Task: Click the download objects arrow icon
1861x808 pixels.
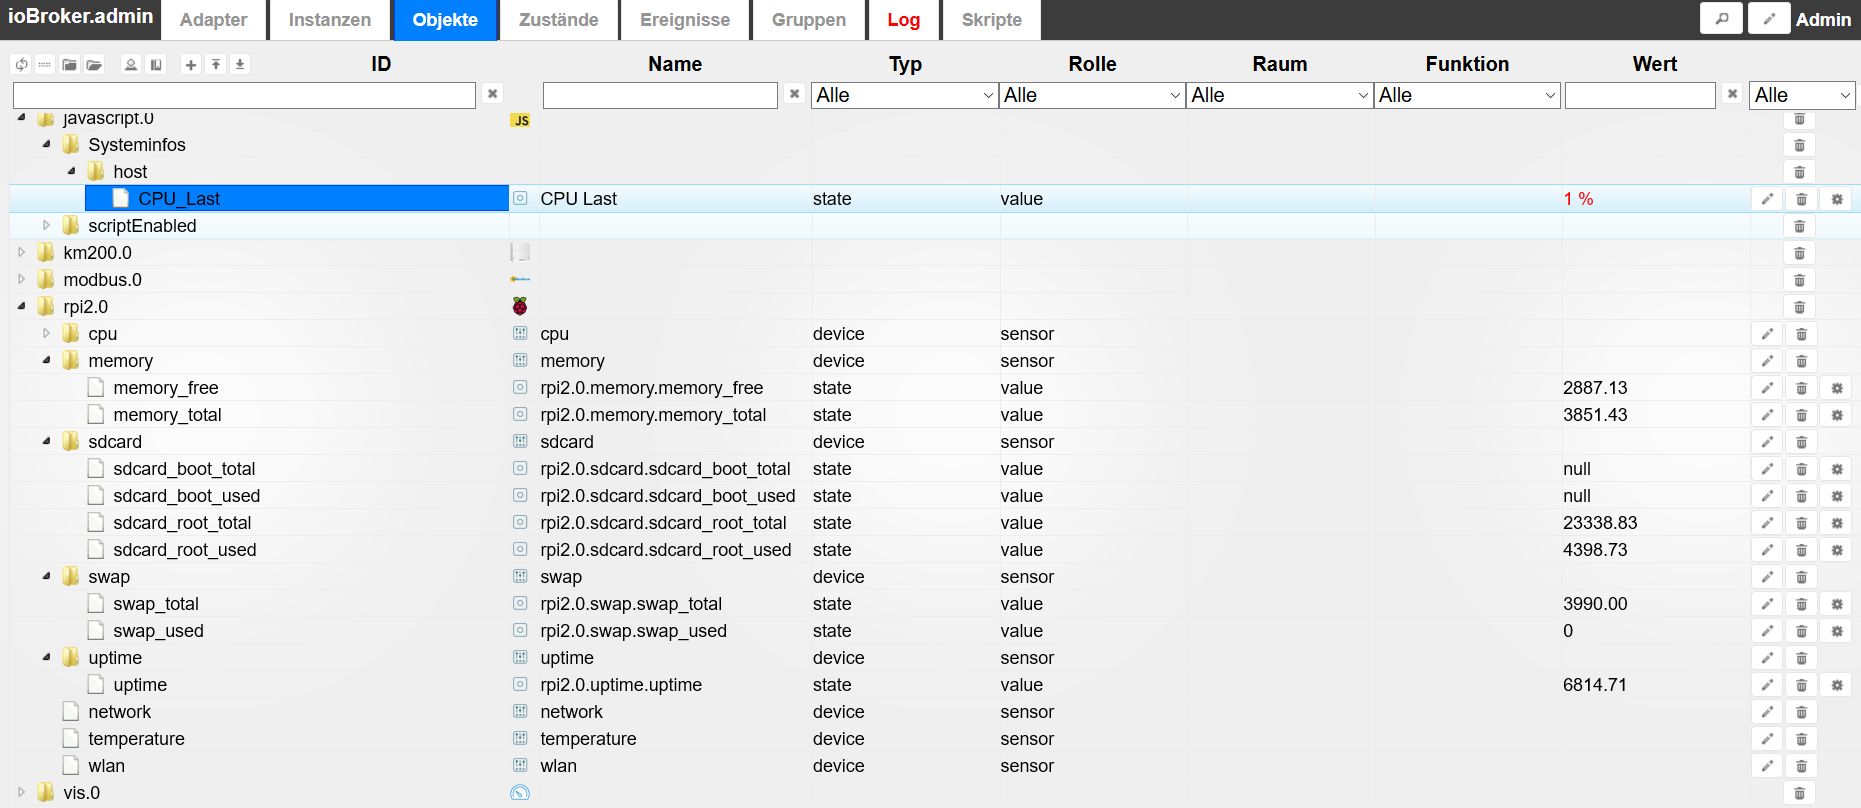Action: 240,64
